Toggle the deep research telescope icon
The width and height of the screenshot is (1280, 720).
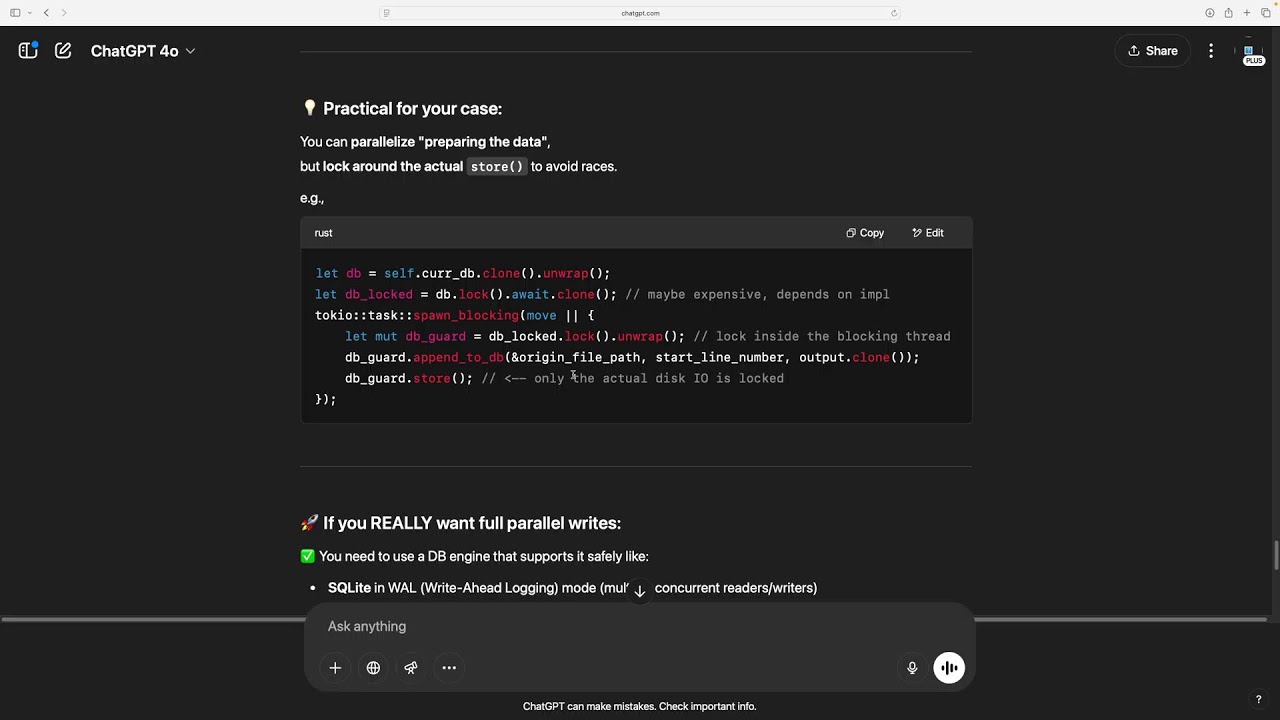tap(411, 668)
